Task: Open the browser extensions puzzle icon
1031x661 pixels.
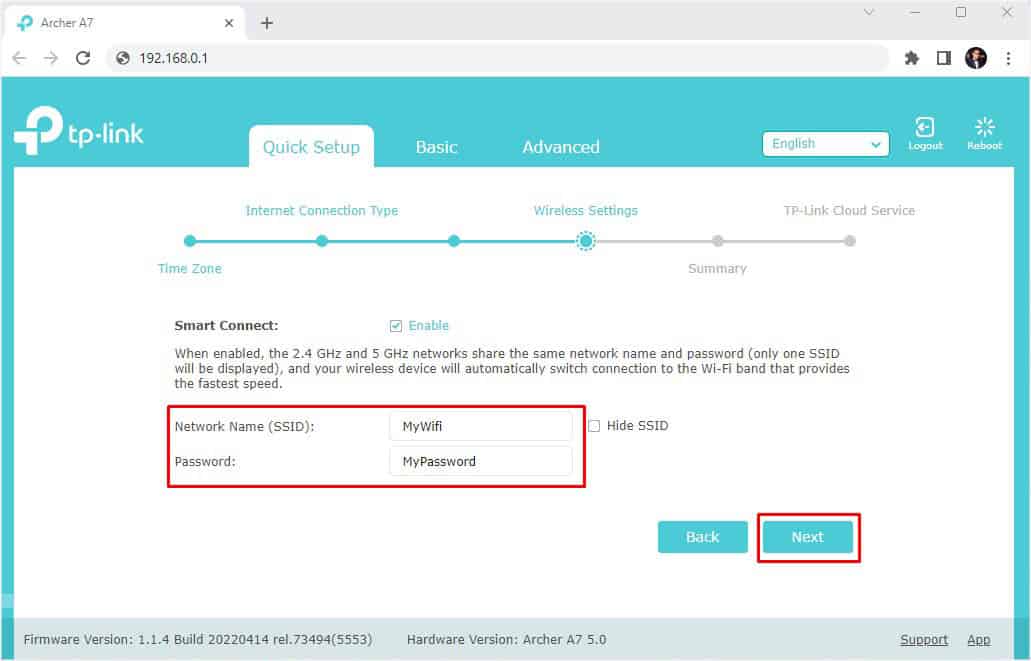Action: 911,58
